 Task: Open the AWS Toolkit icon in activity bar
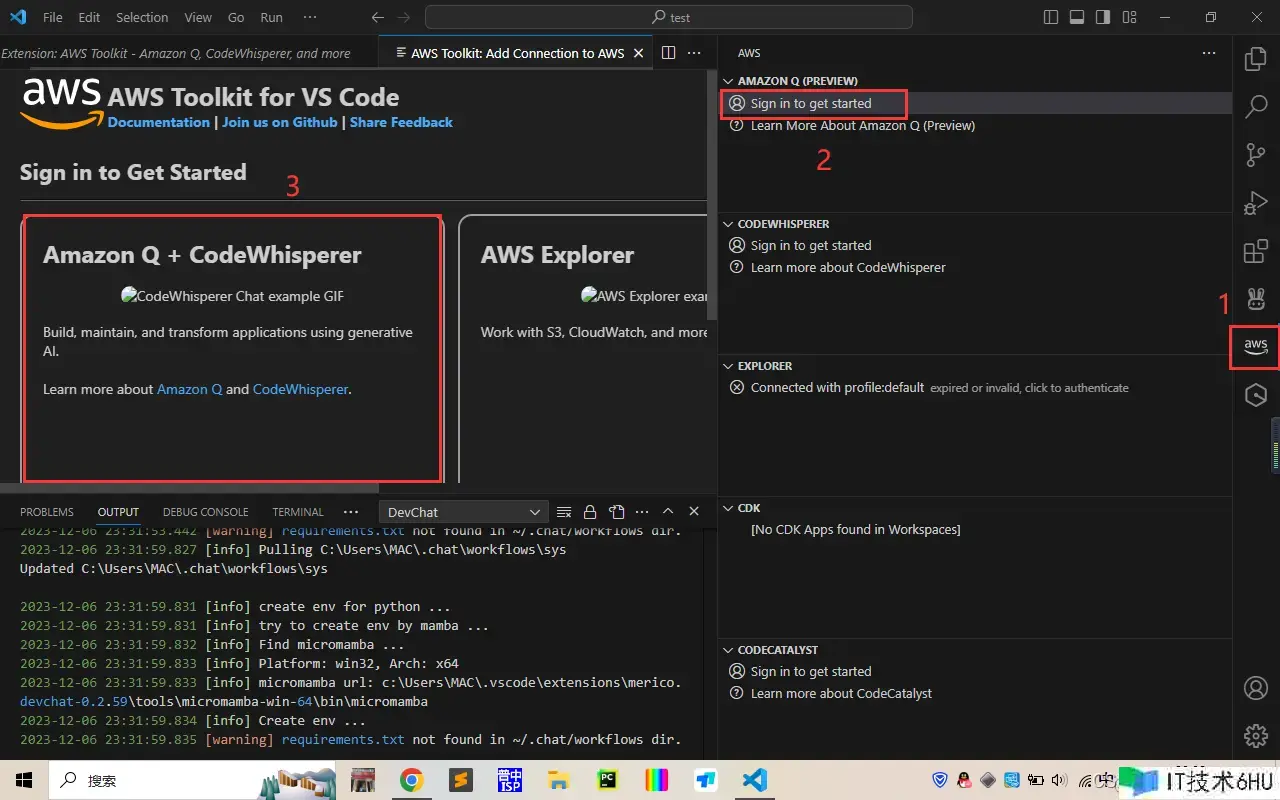pyautogui.click(x=1256, y=345)
